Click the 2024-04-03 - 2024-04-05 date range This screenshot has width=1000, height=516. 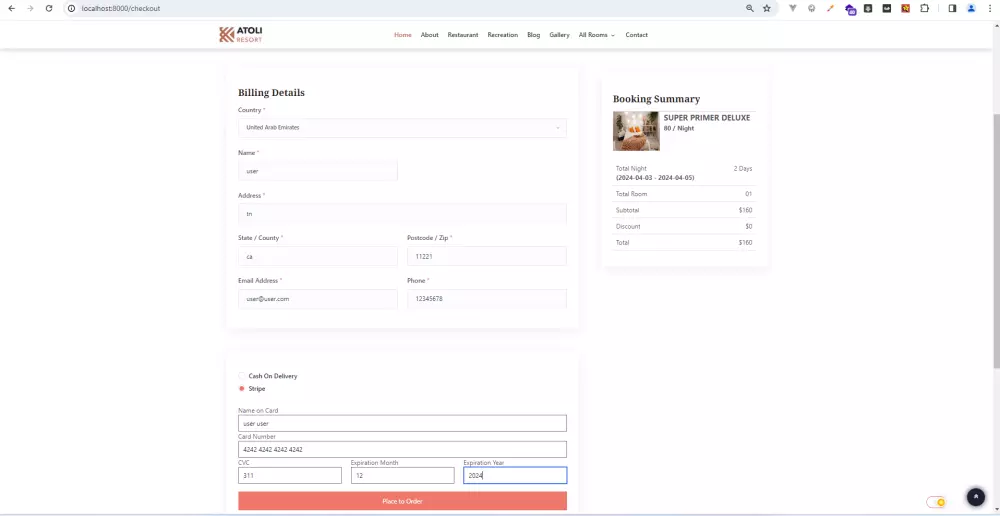point(655,178)
